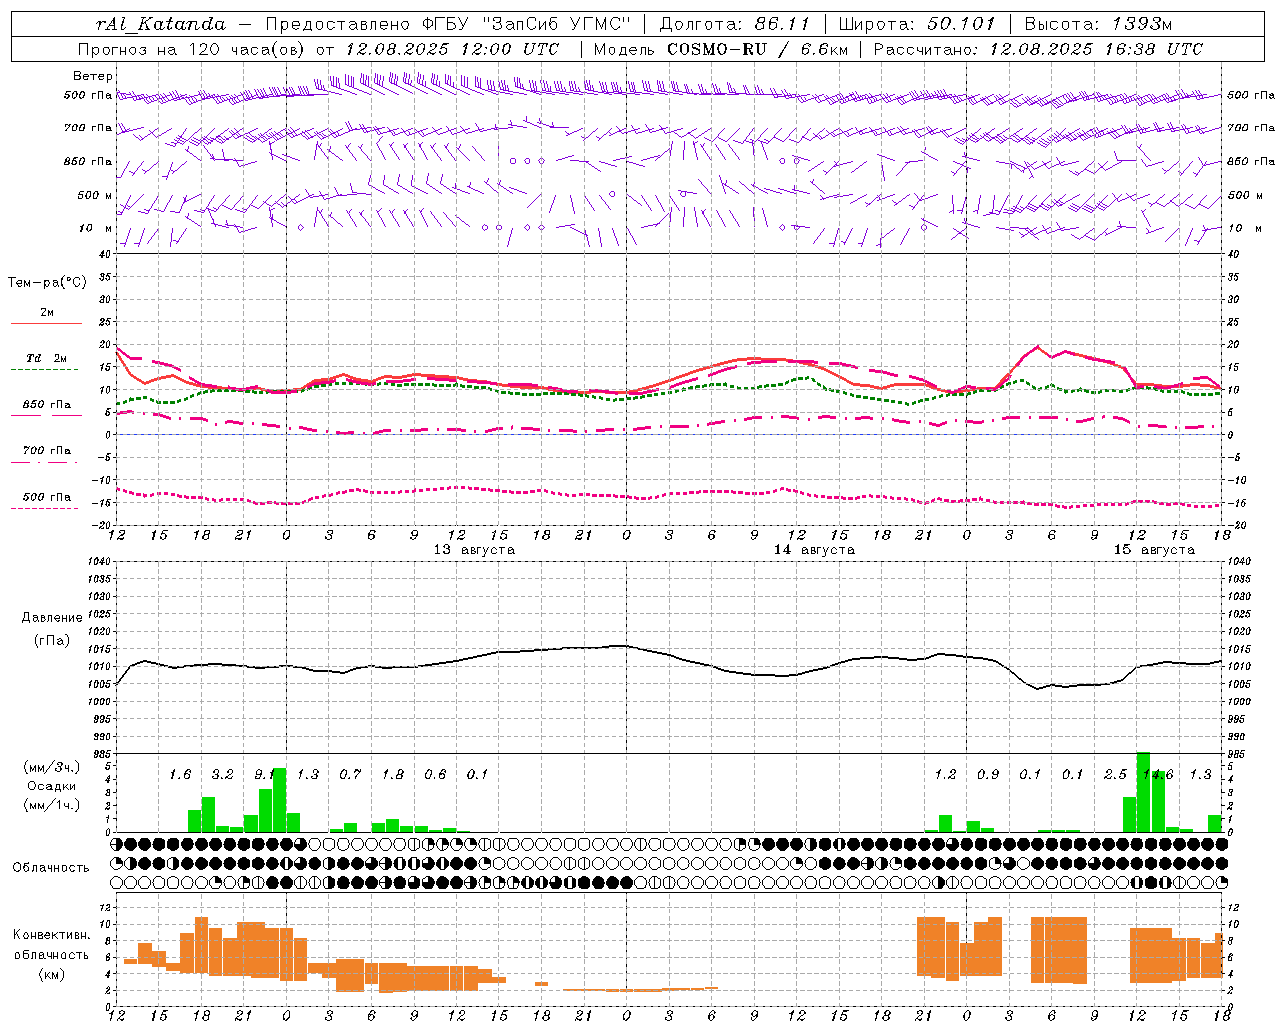Click the 2.5 precipitation total
1280x1024 pixels.
1115,775
